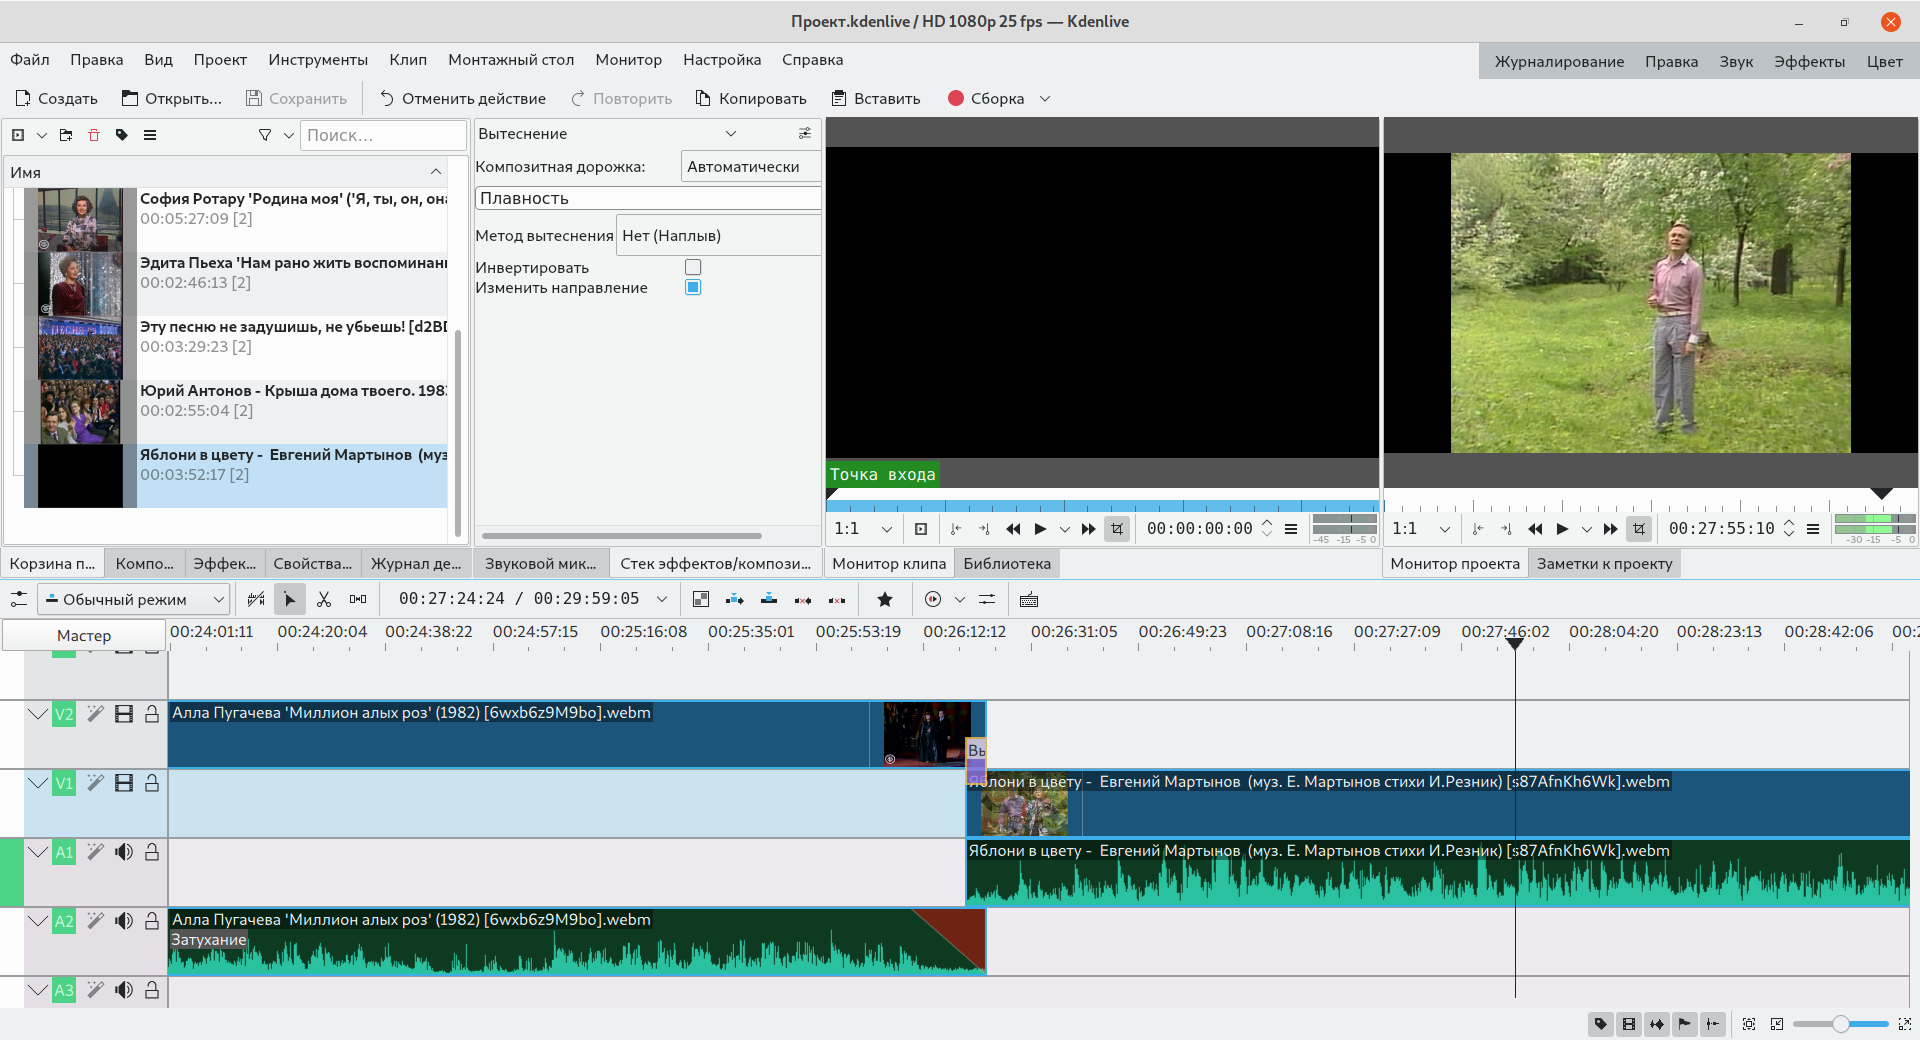Click the Открыть... button
Image resolution: width=1920 pixels, height=1040 pixels.
tap(172, 99)
